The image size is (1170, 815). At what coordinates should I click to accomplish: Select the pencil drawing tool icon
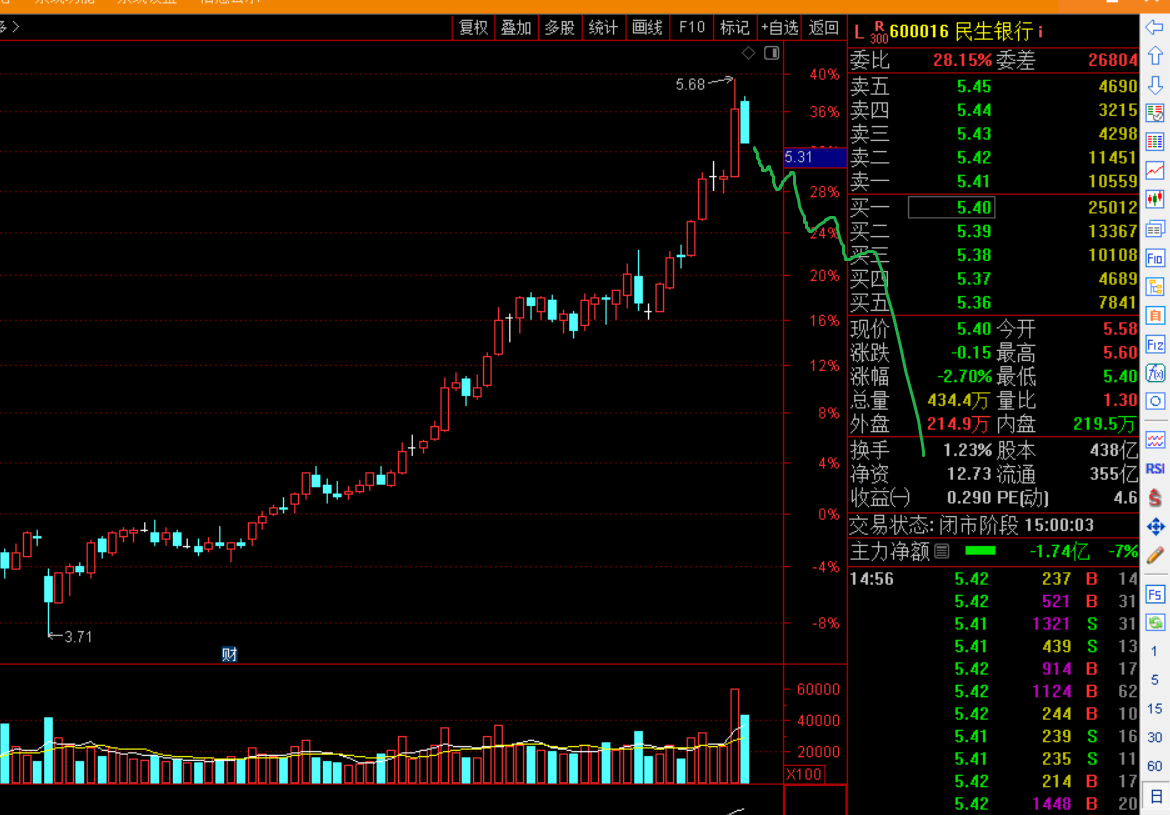coord(1155,555)
